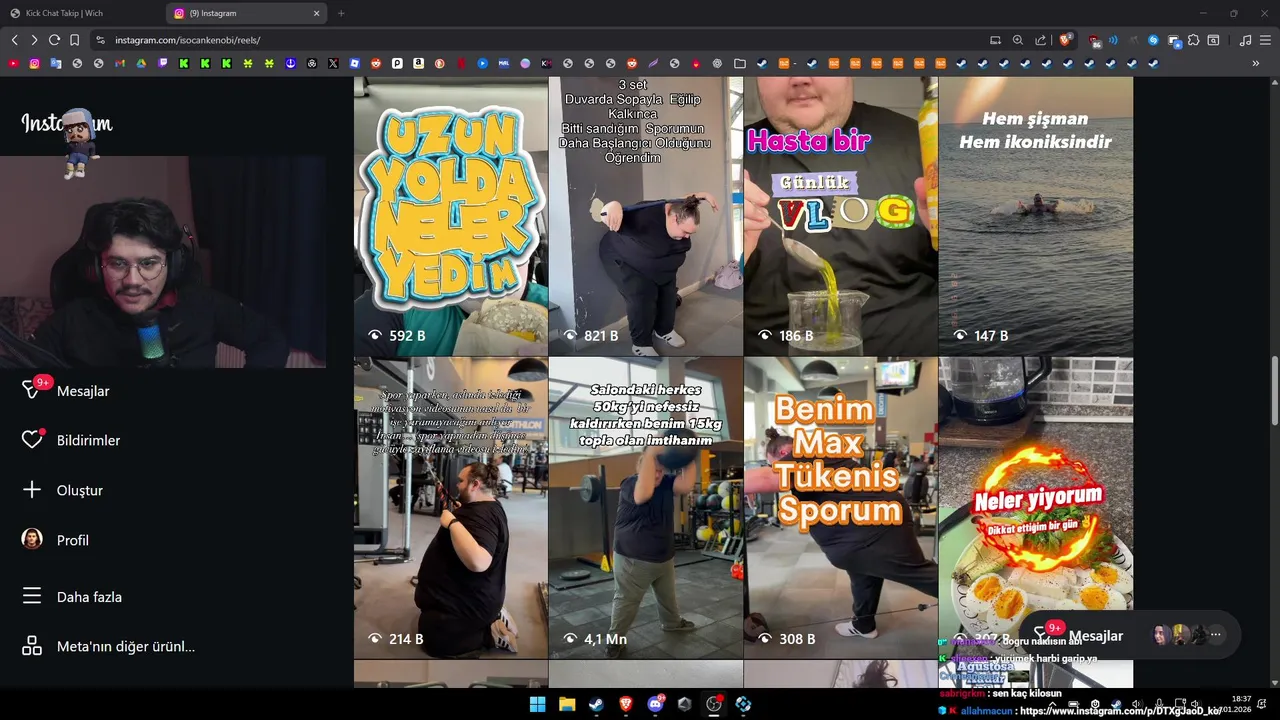Open the reel with 821 B views

[x=645, y=216]
